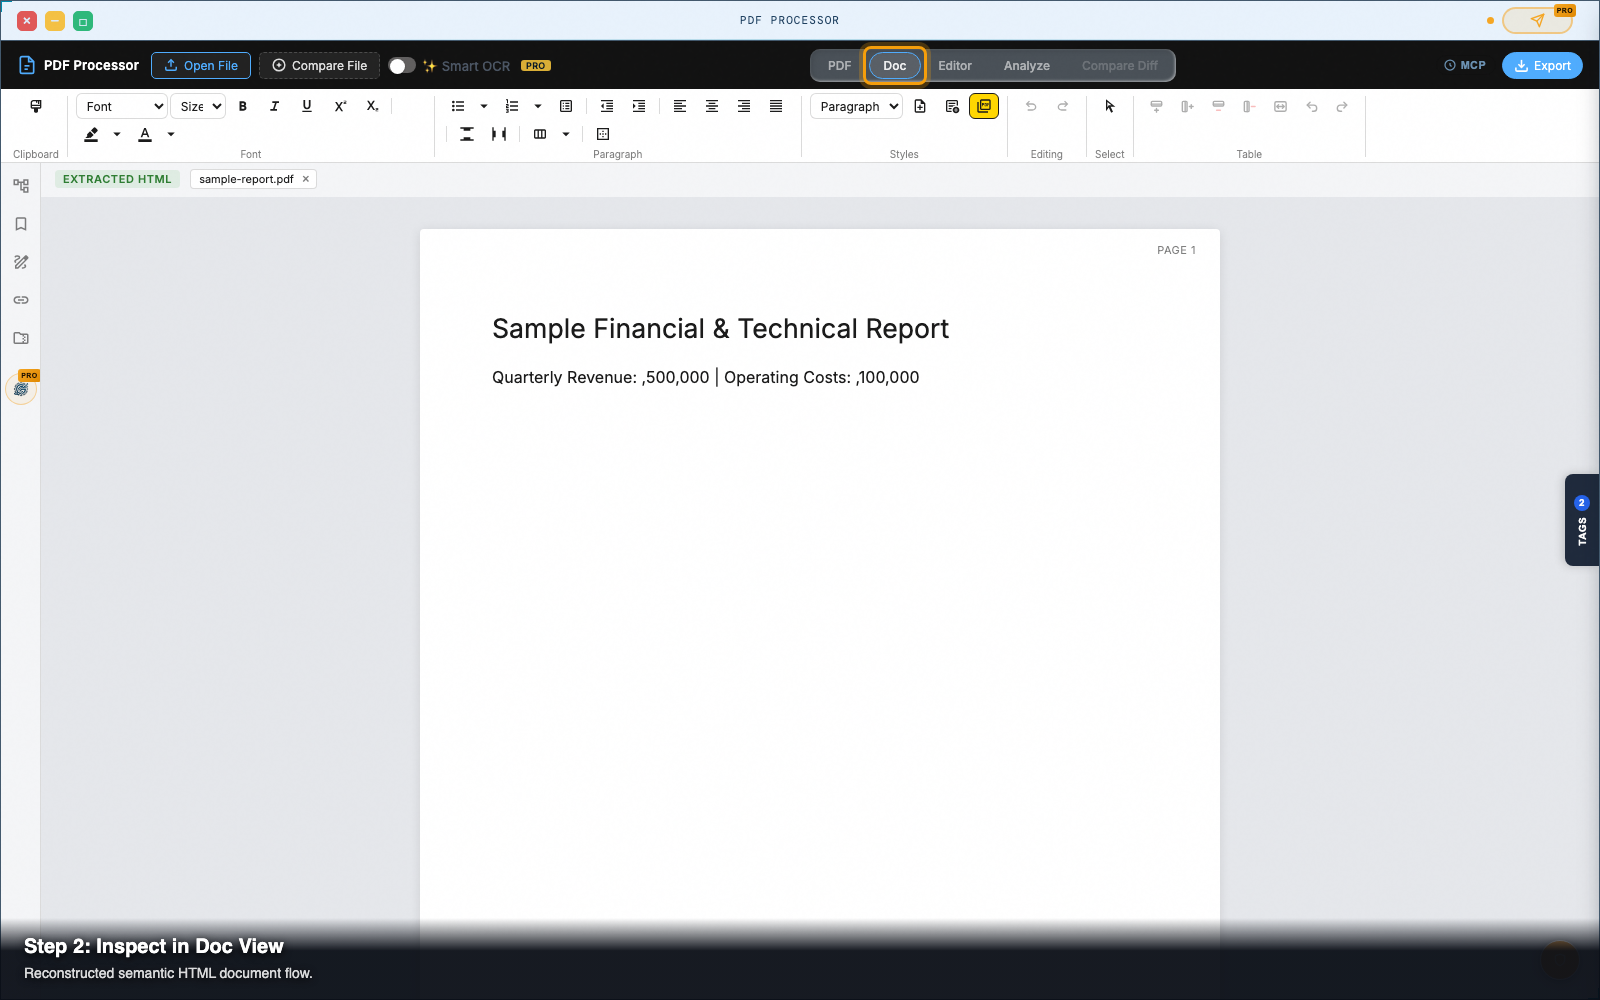Close the sample-report.pdf tab
This screenshot has width=1600, height=1000.
tap(306, 179)
